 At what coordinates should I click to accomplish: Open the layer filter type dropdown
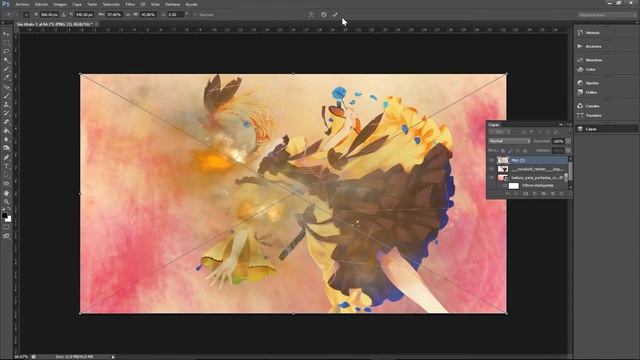pyautogui.click(x=500, y=132)
